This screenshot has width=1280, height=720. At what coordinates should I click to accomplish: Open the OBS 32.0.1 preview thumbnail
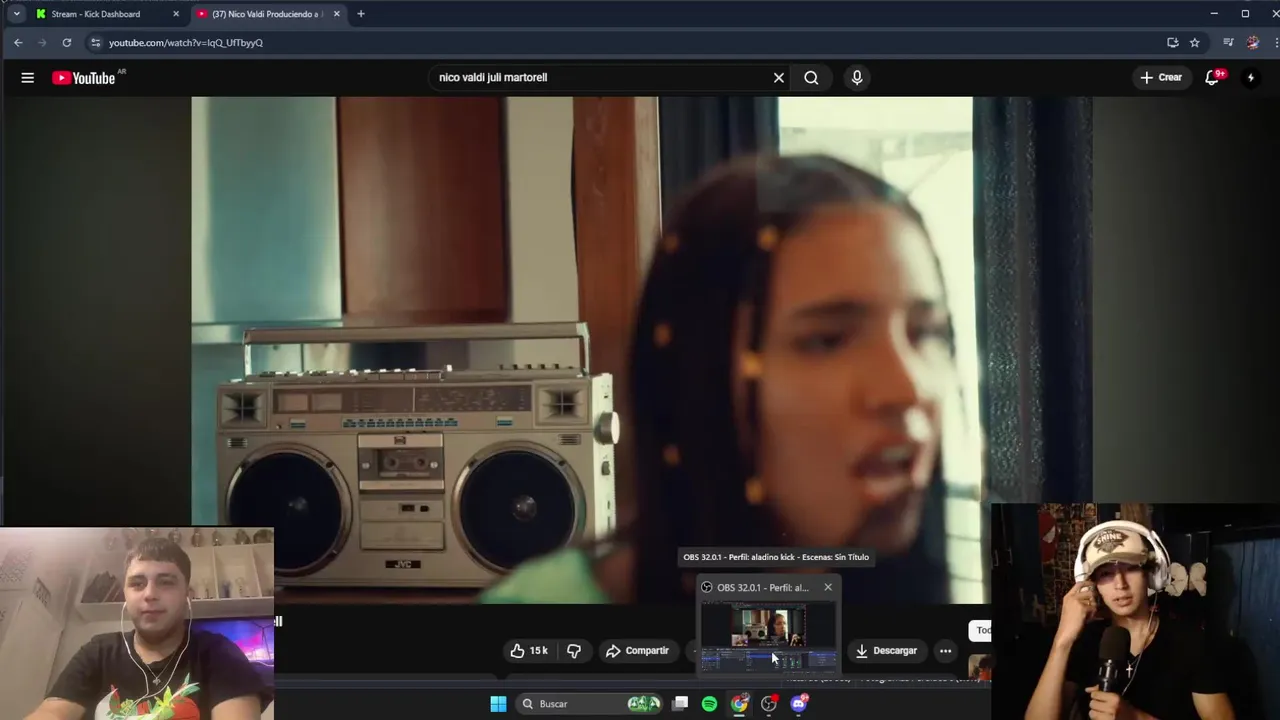coord(768,637)
